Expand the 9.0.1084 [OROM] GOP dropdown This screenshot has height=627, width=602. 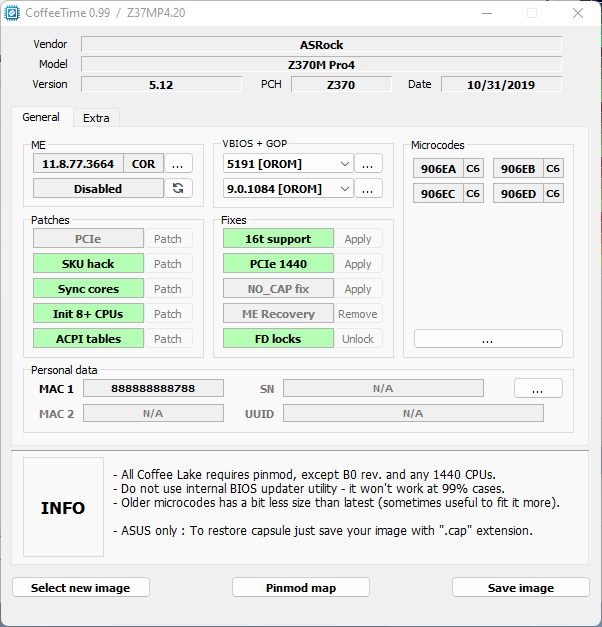pos(288,188)
